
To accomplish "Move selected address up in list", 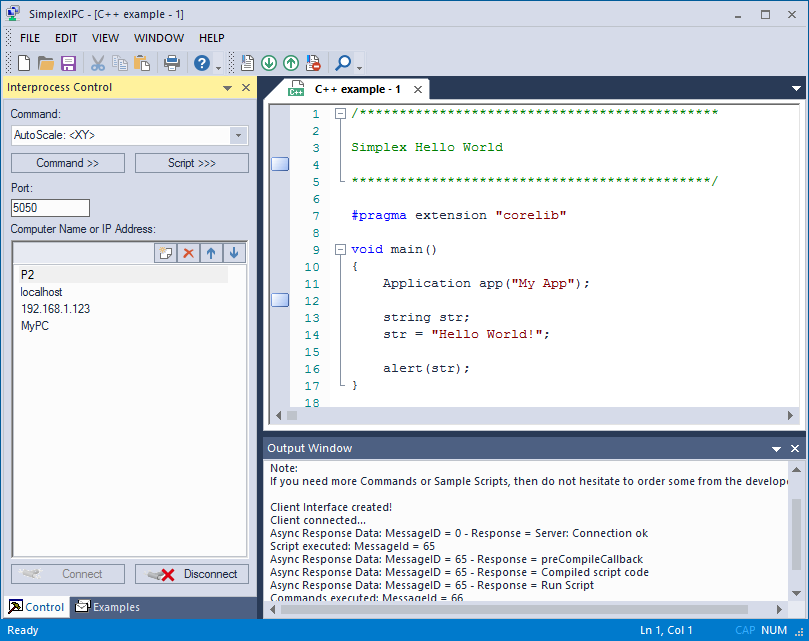I will point(211,254).
